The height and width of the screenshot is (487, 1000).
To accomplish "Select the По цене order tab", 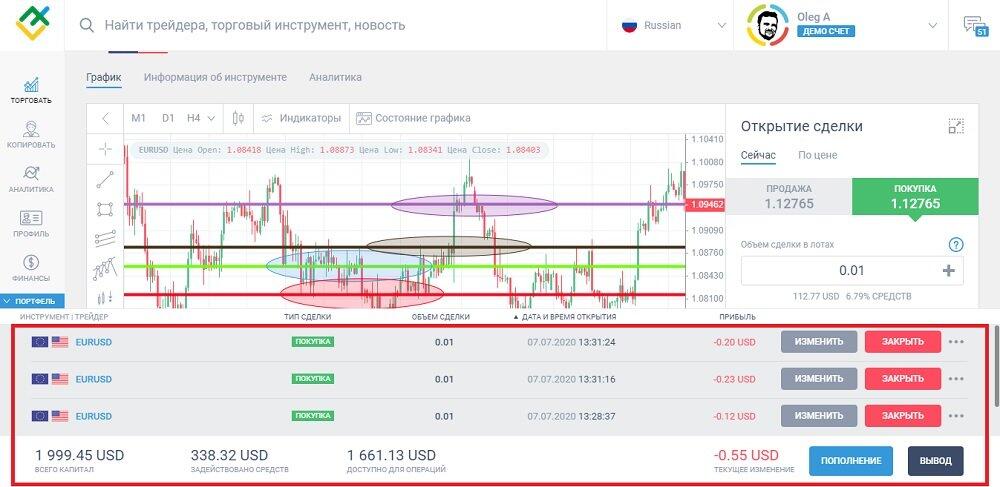I will coord(818,155).
